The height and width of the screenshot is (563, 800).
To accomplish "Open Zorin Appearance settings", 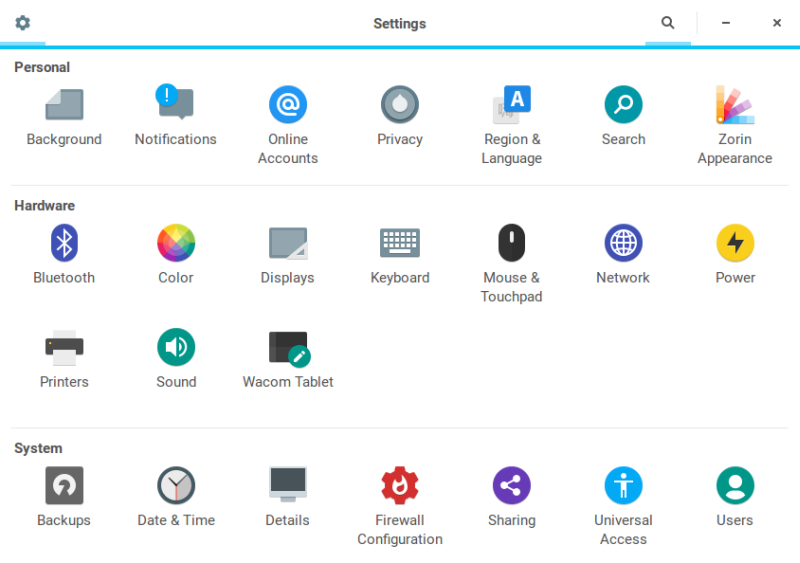I will (x=735, y=105).
